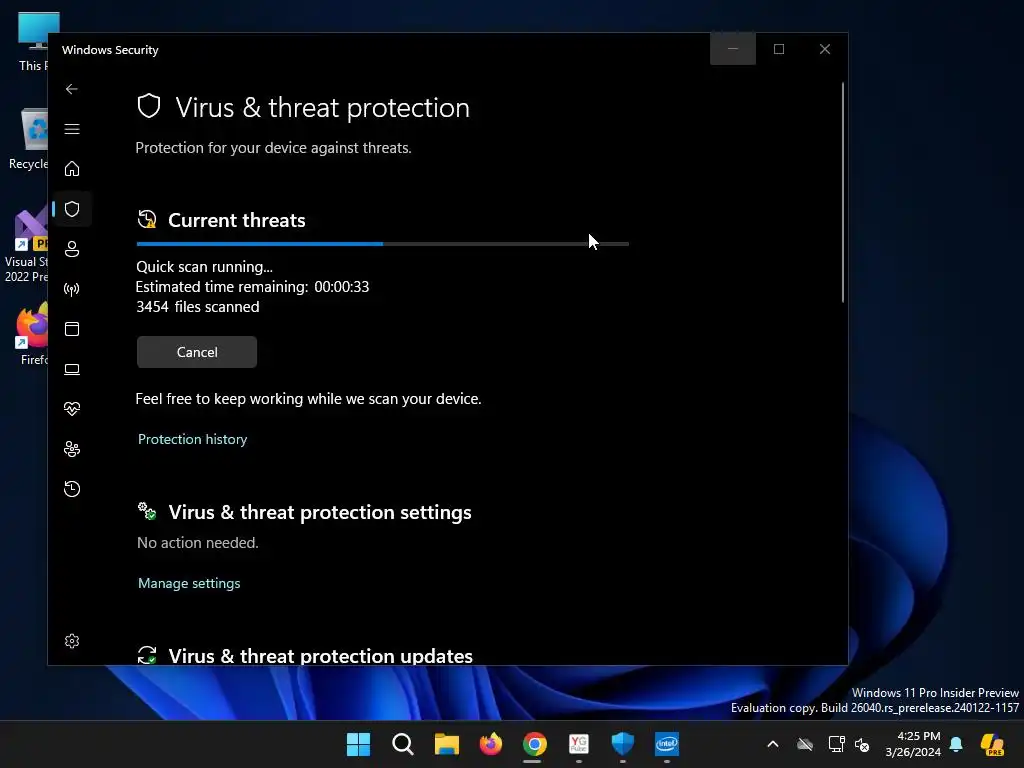
Task: Click the Virus & threat protection updates heading
Action: coord(321,656)
